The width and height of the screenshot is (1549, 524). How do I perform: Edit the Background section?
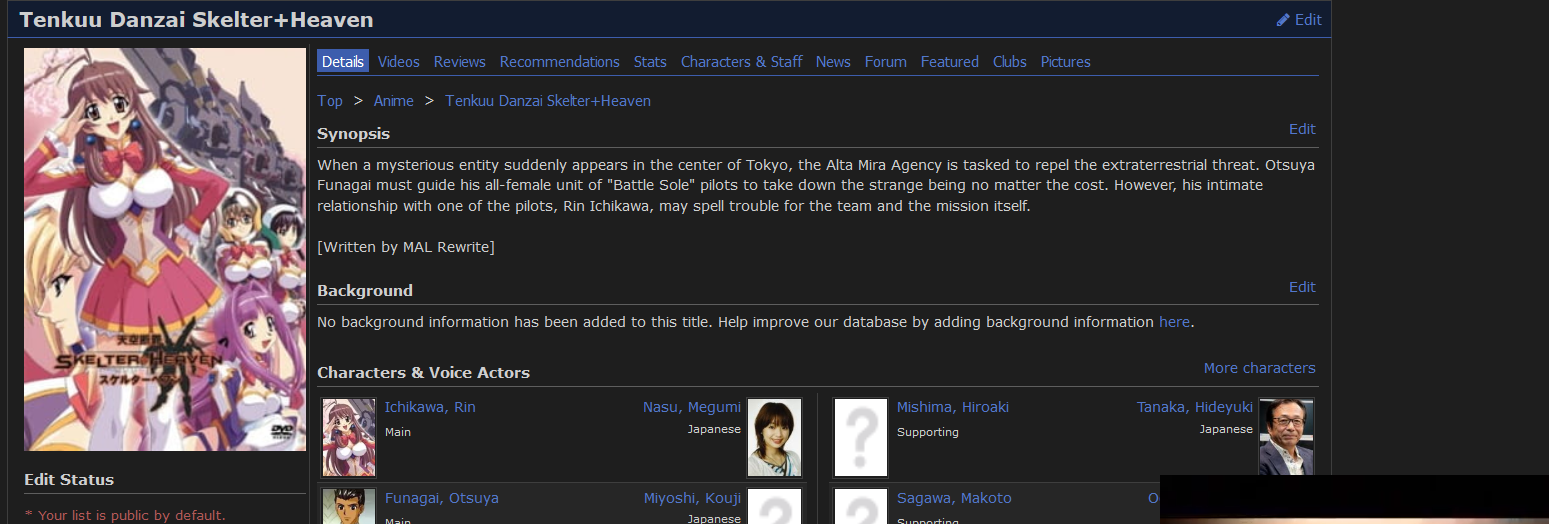1302,287
